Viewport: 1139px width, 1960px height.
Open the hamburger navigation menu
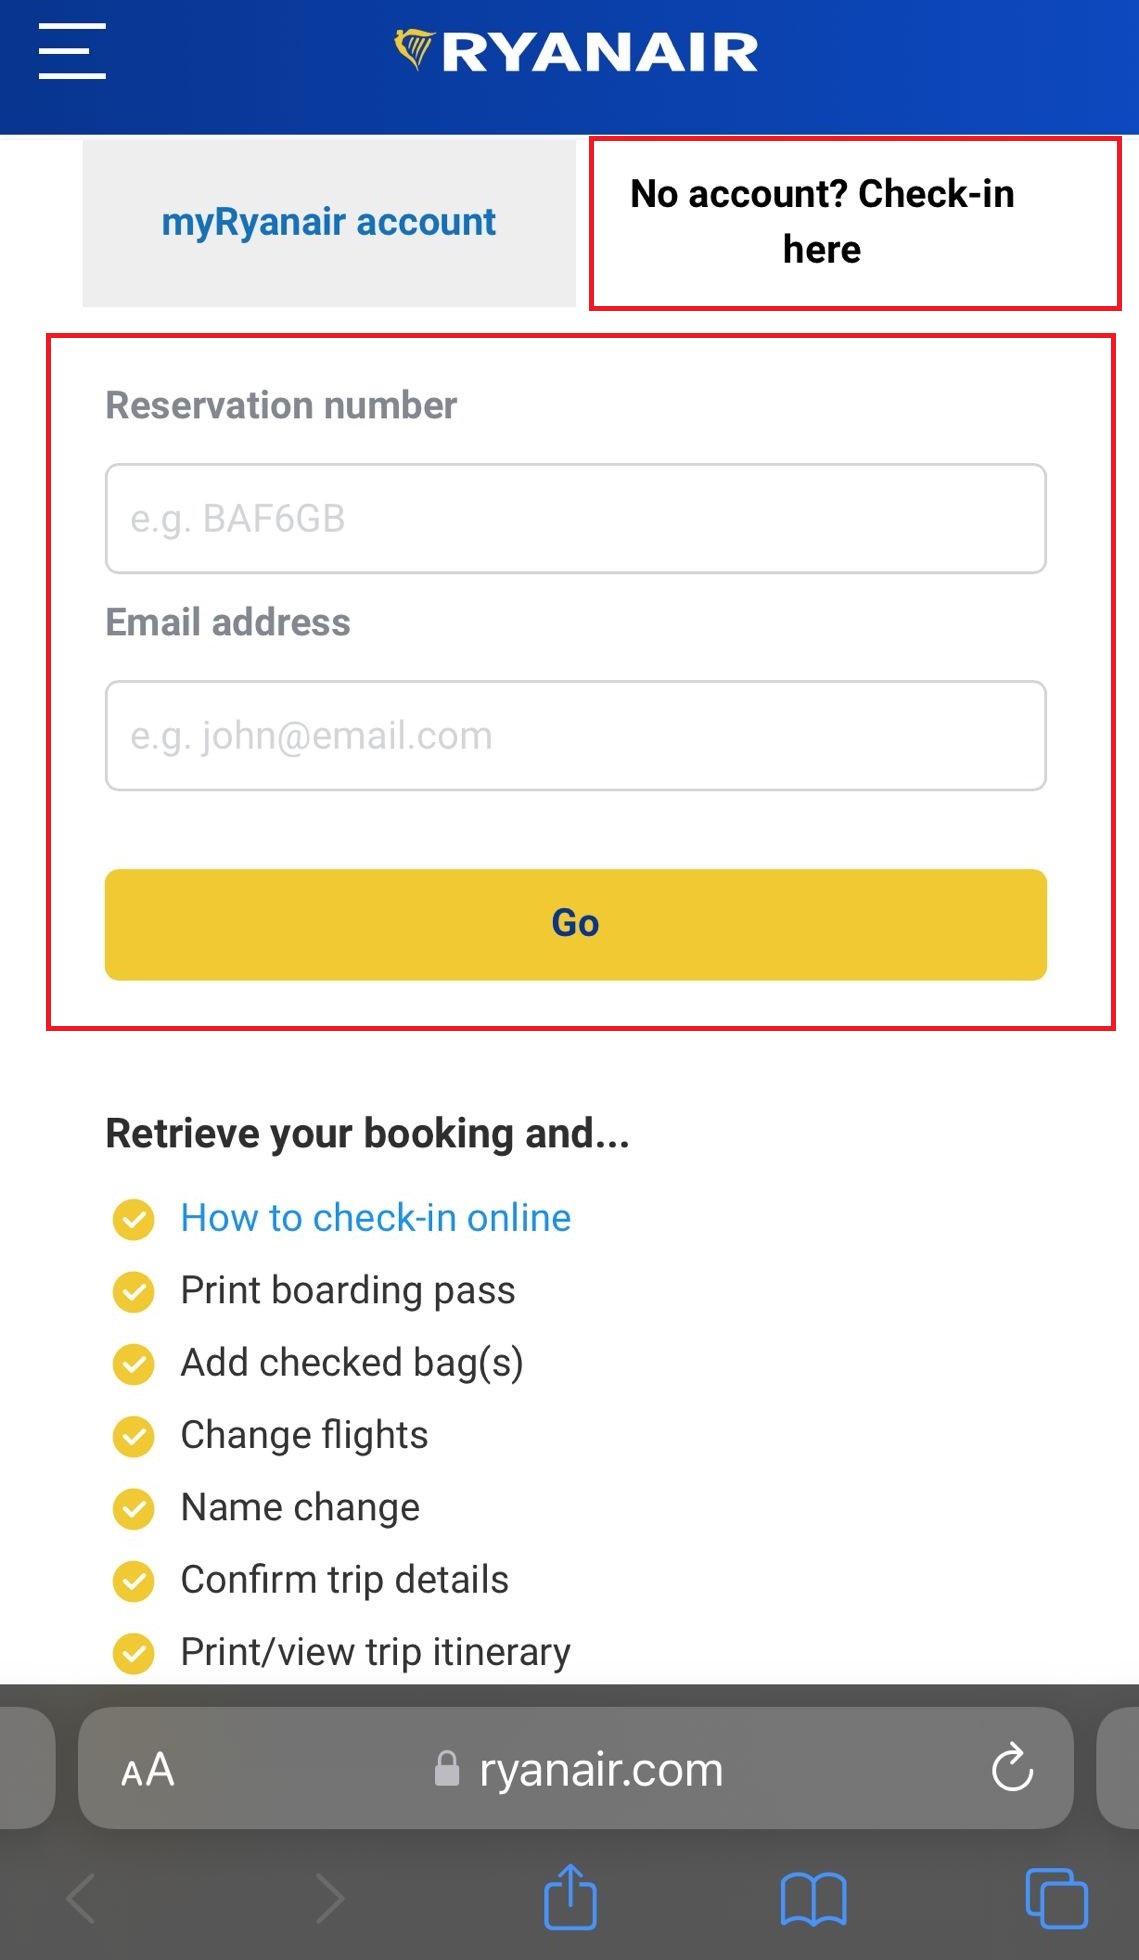click(71, 52)
